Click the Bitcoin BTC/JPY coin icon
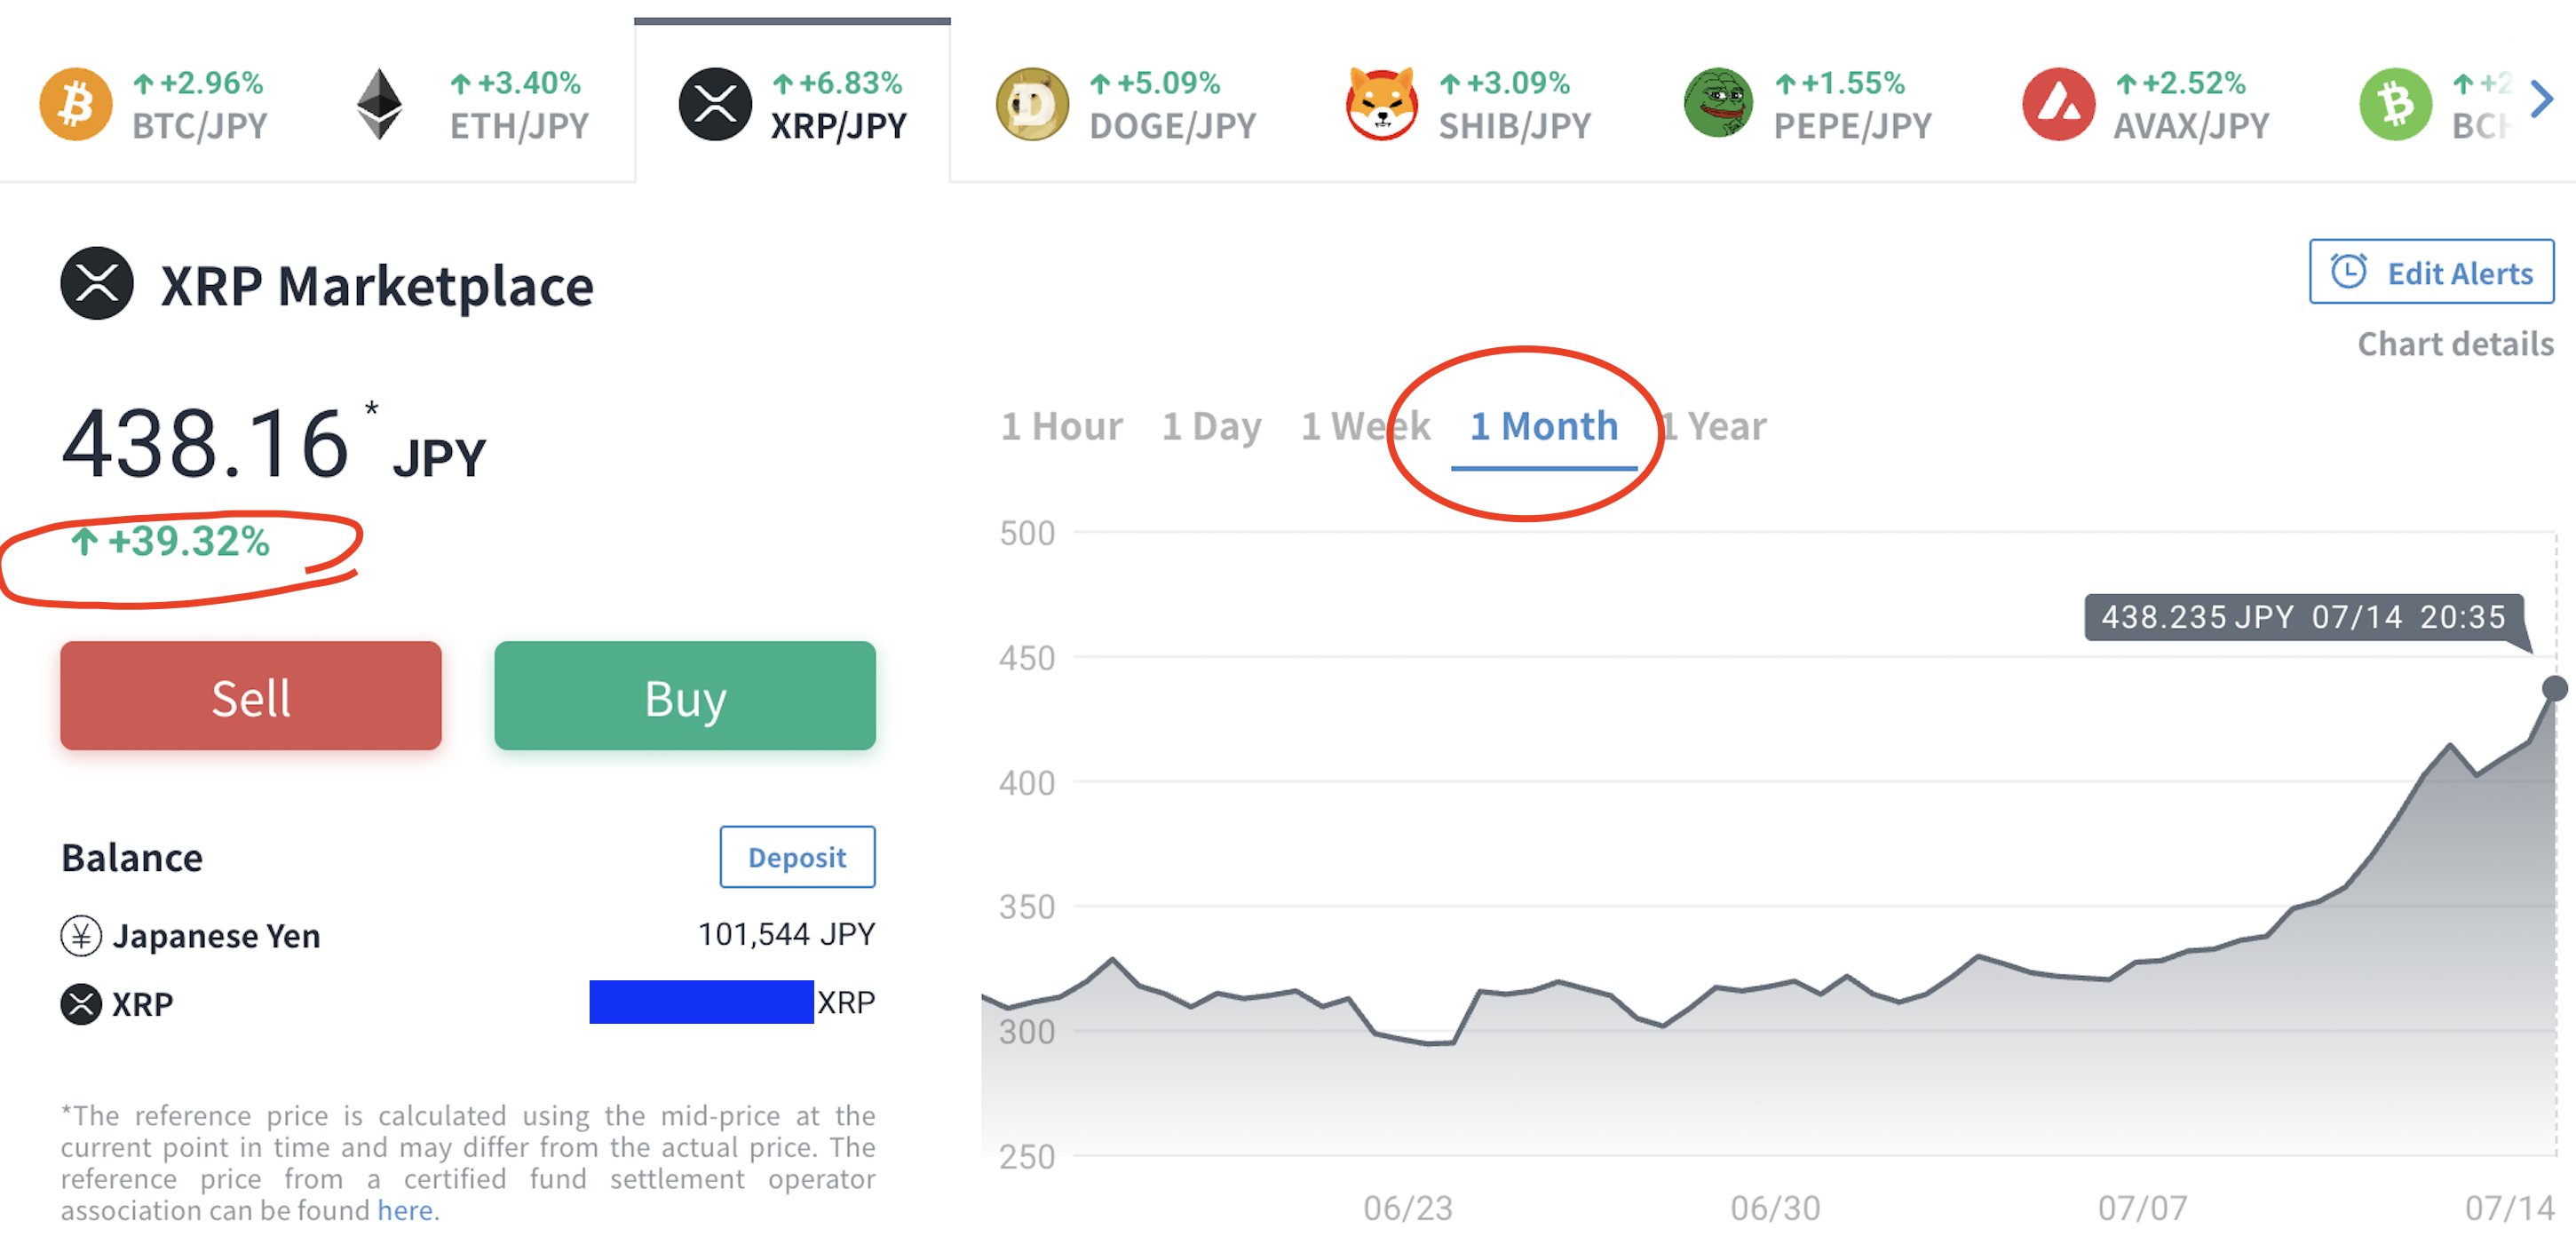Screen dimensions: 2576x1252 (x=75, y=104)
